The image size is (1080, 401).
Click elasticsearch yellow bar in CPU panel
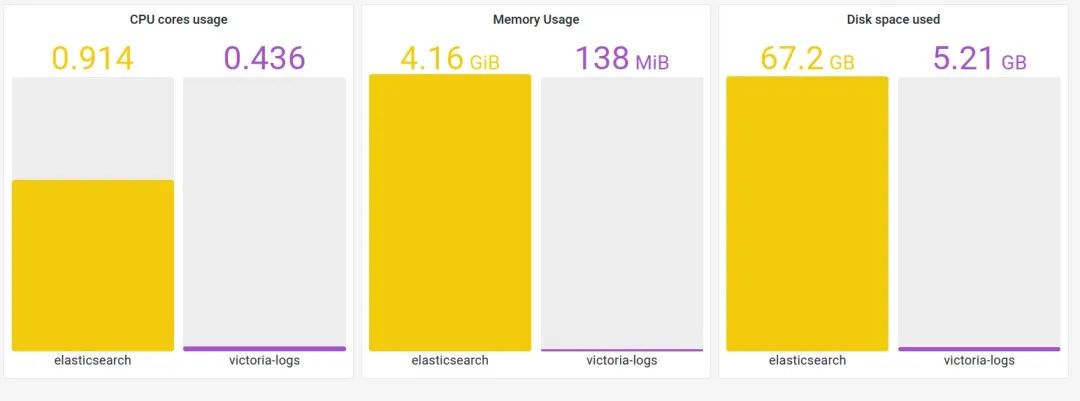click(93, 265)
